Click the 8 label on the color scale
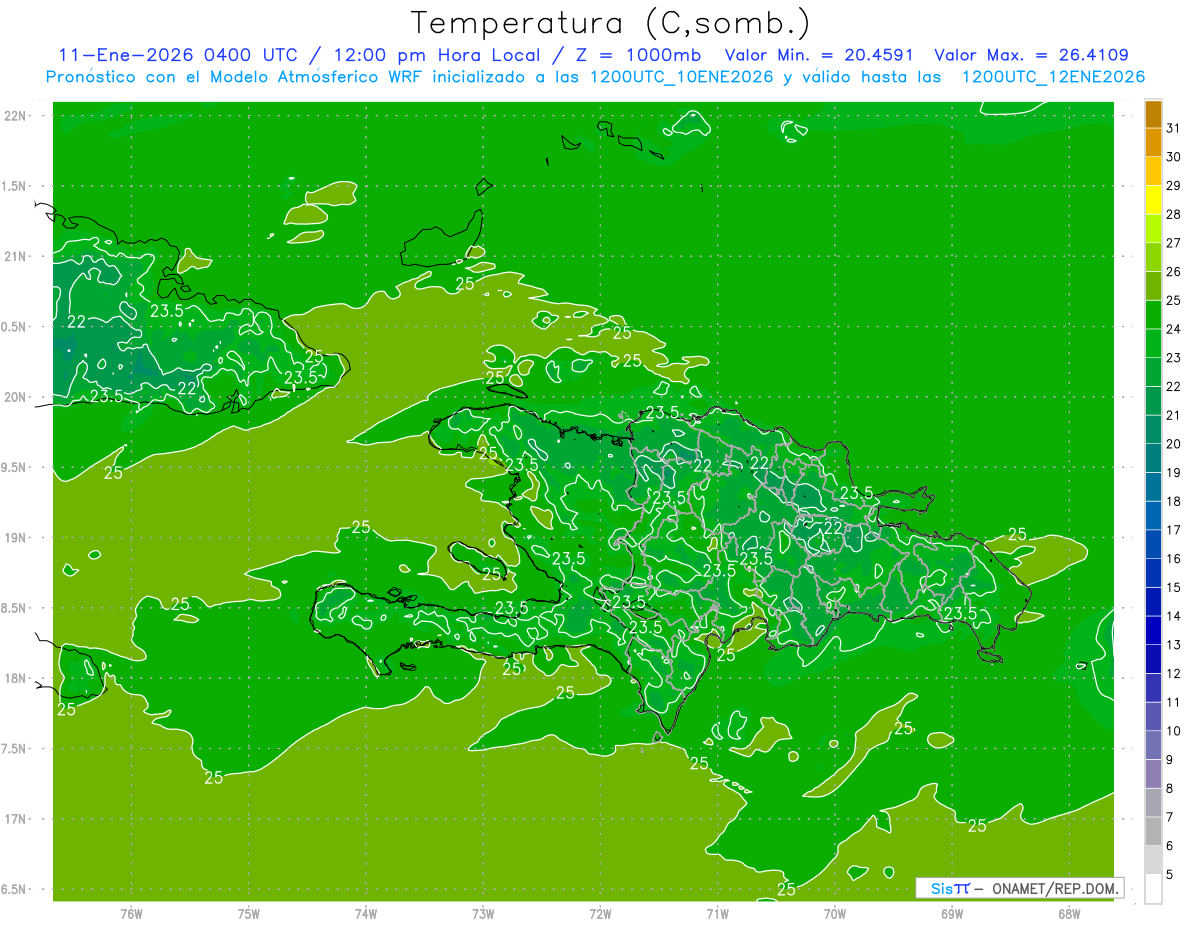Image resolution: width=1200 pixels, height=927 pixels. 1170,789
